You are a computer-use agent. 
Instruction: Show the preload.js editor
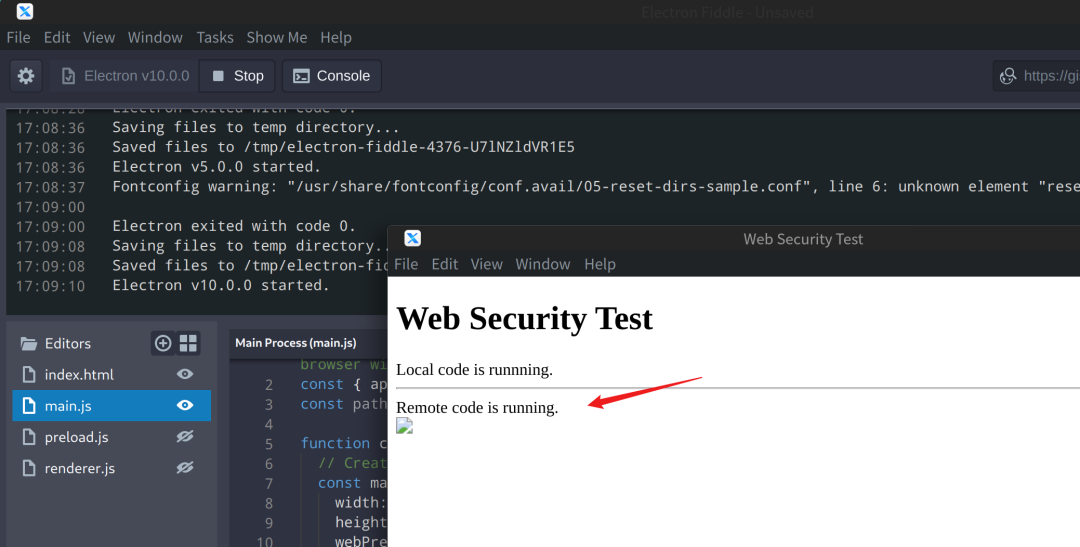[185, 436]
